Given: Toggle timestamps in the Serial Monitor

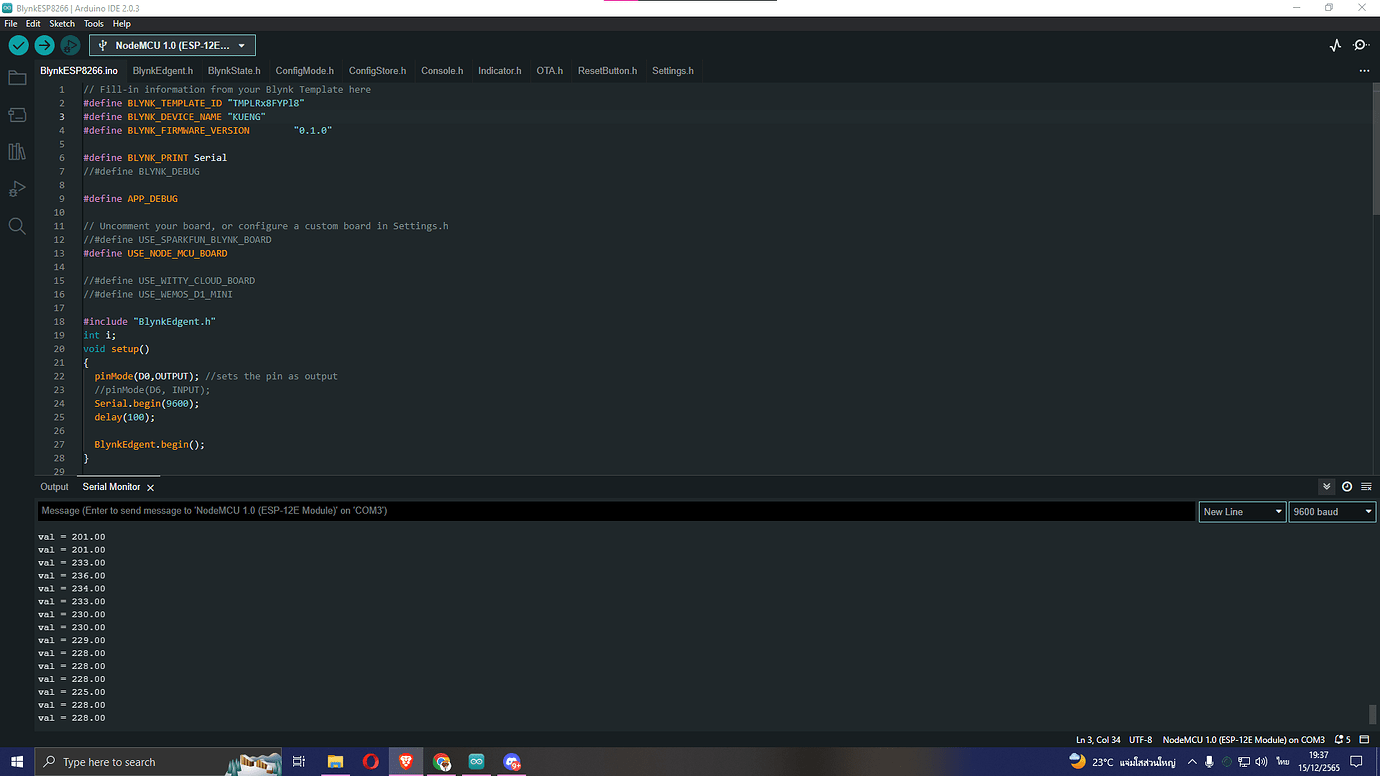Looking at the screenshot, I should (x=1347, y=487).
